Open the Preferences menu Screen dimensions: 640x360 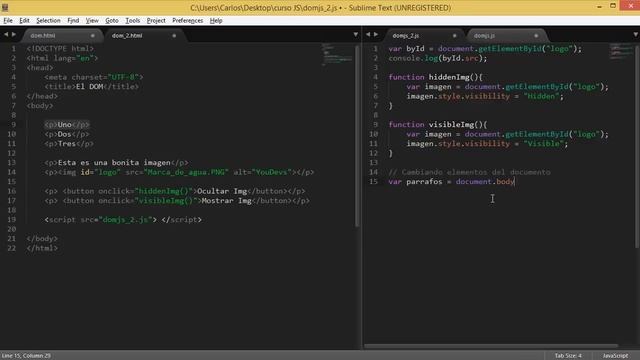pyautogui.click(x=187, y=20)
